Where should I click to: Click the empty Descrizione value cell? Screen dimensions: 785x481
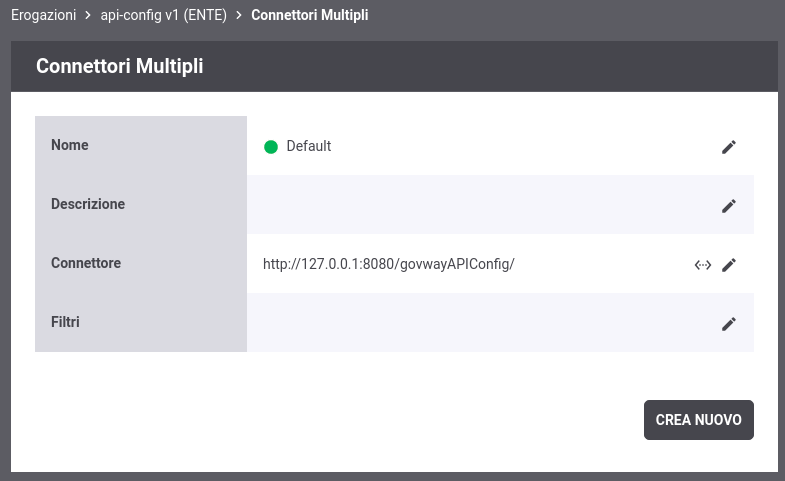[481, 205]
